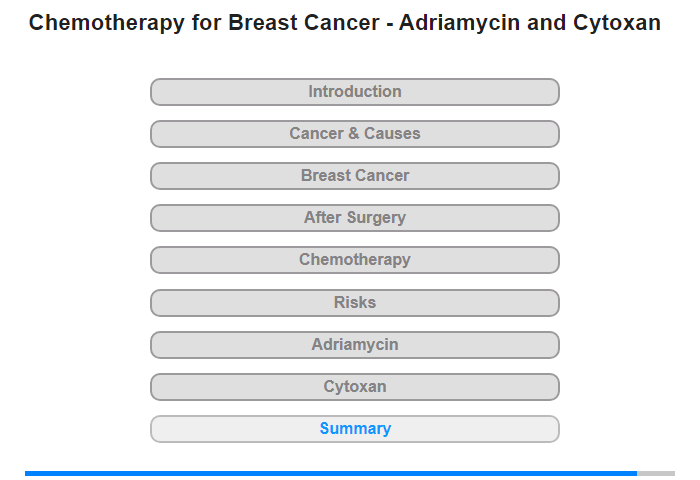Click the blue filled part of progress bar
The height and width of the screenshot is (480, 700).
[x=331, y=473]
